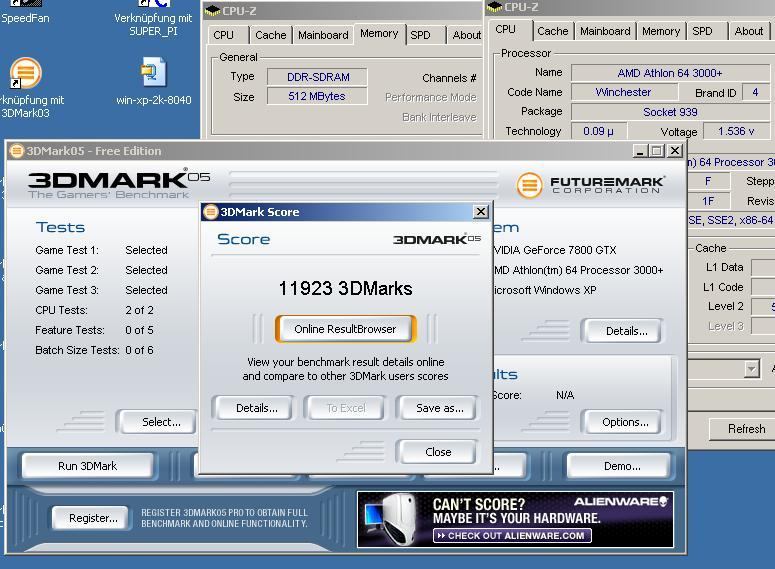Minimize the 3DMark05 window
The width and height of the screenshot is (775, 569).
[640, 151]
